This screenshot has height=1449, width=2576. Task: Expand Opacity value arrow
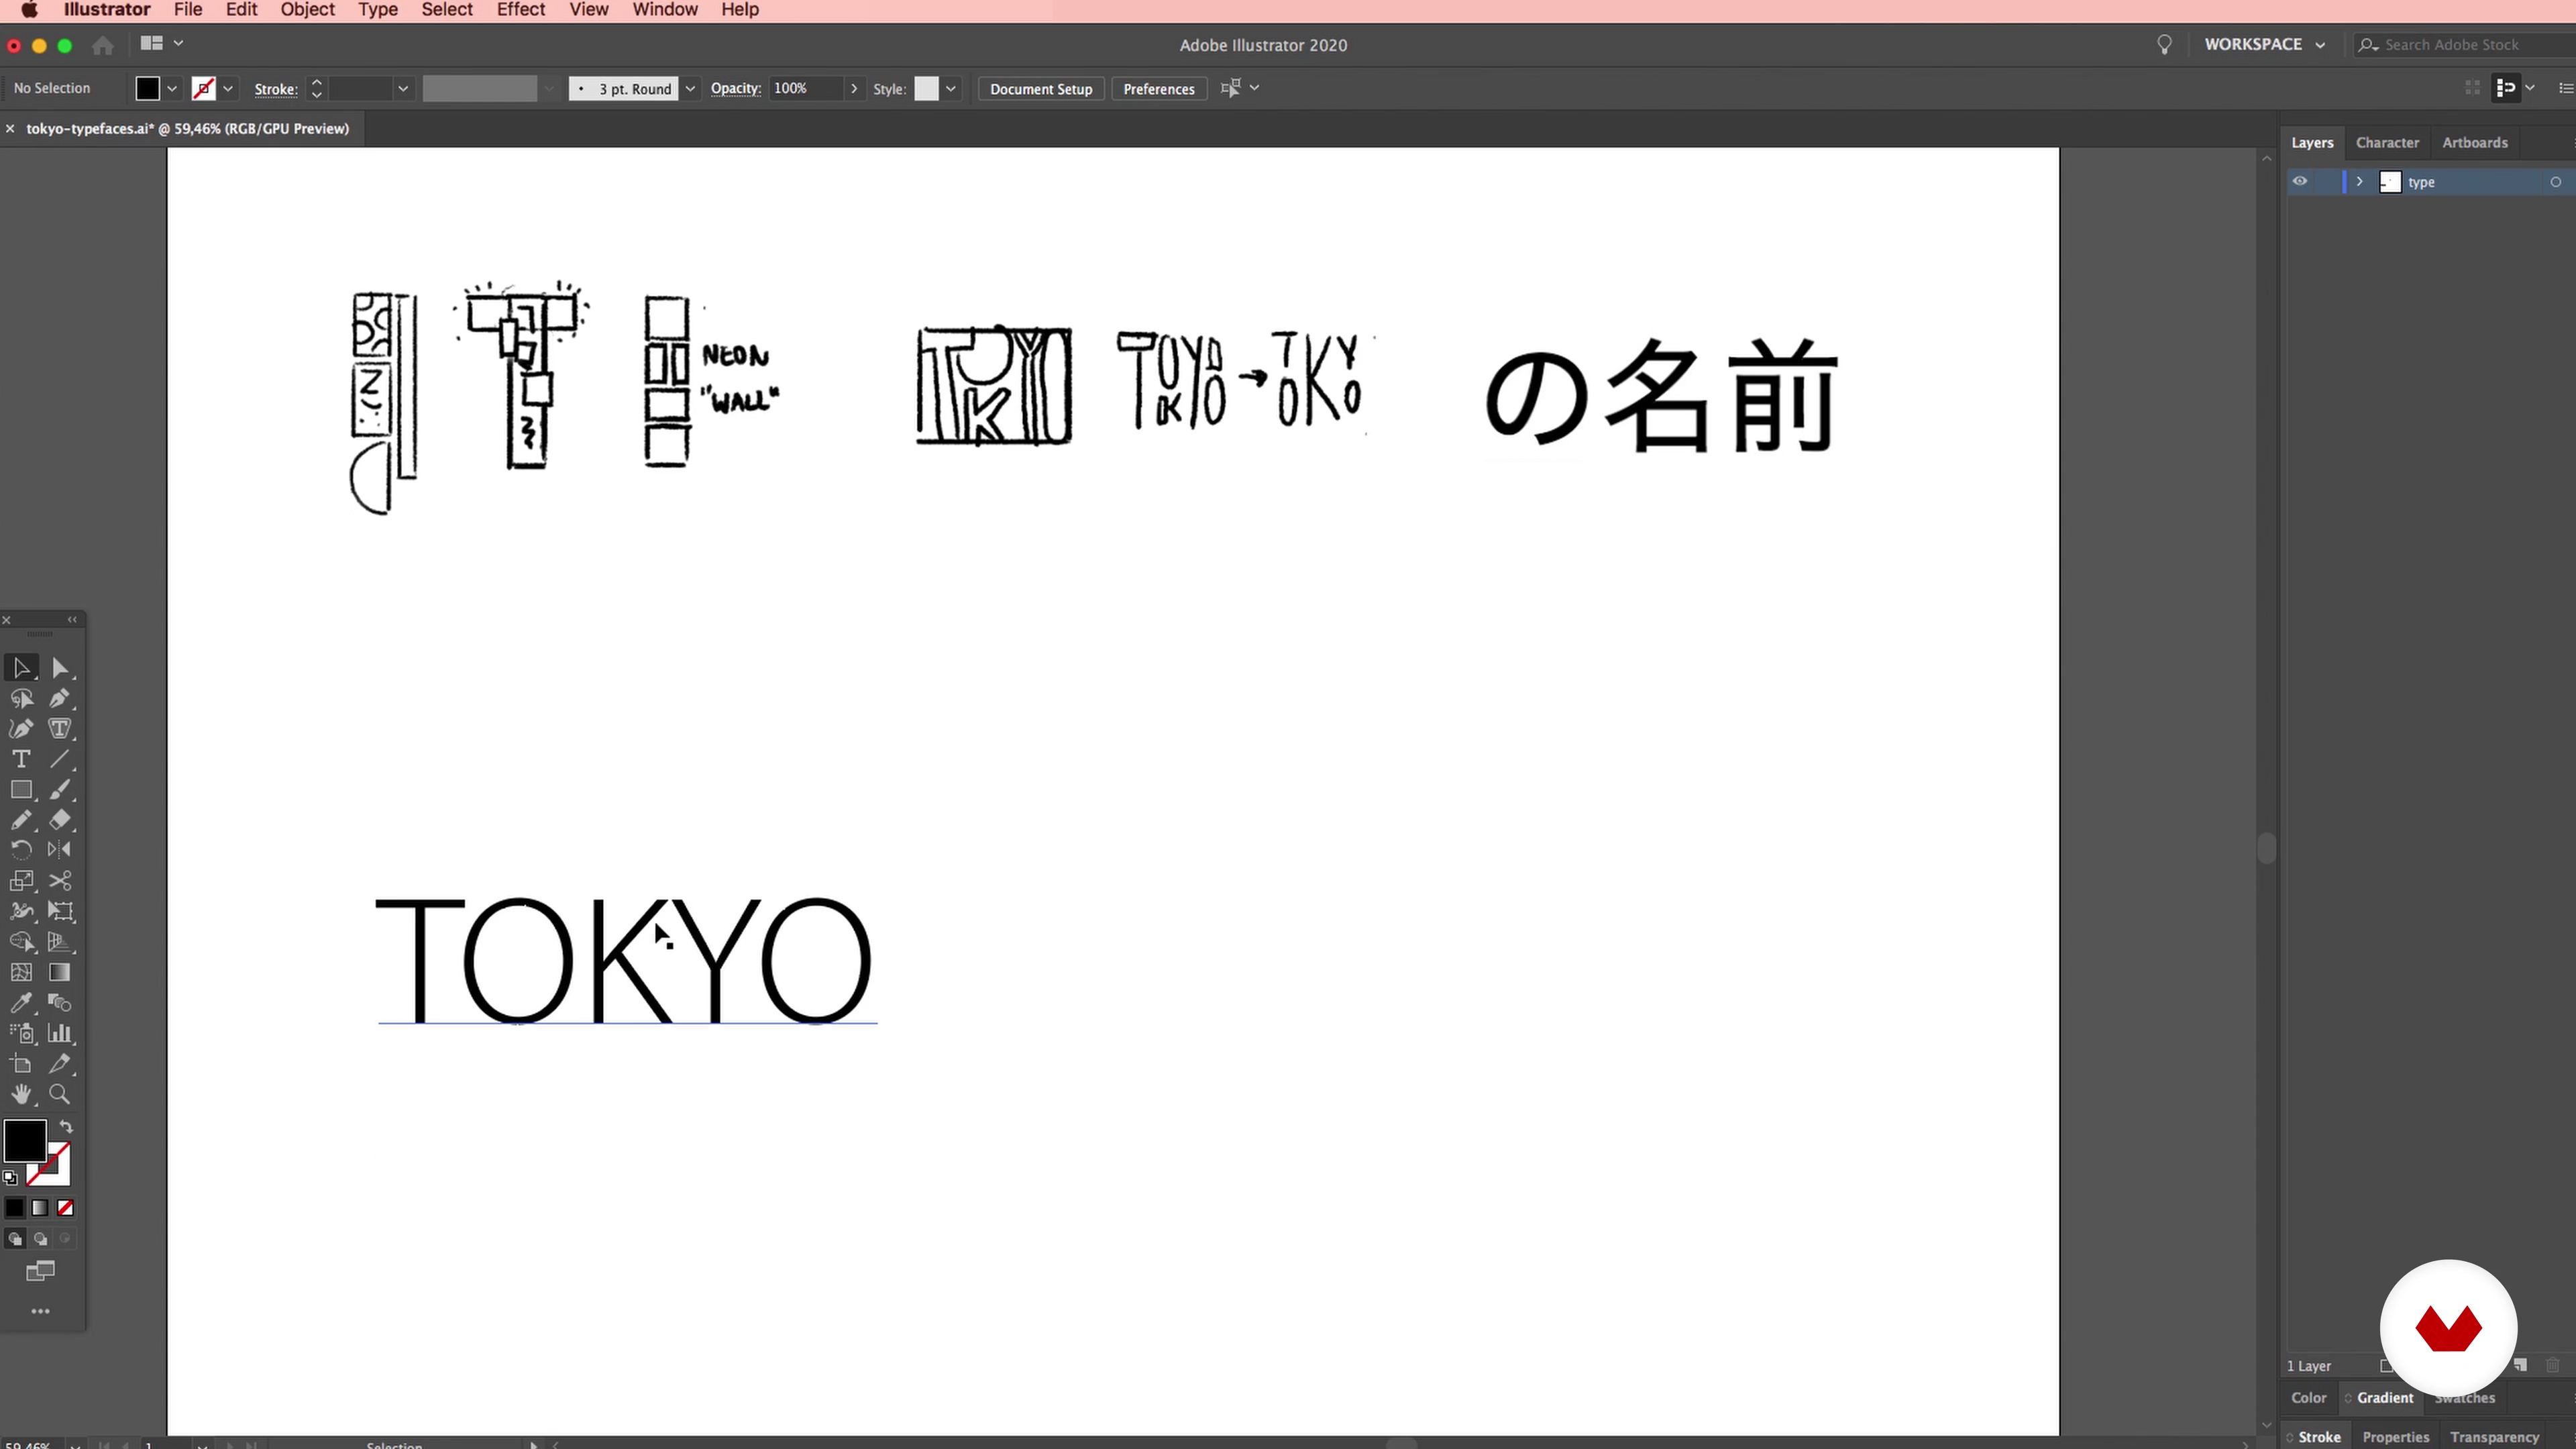pos(853,88)
